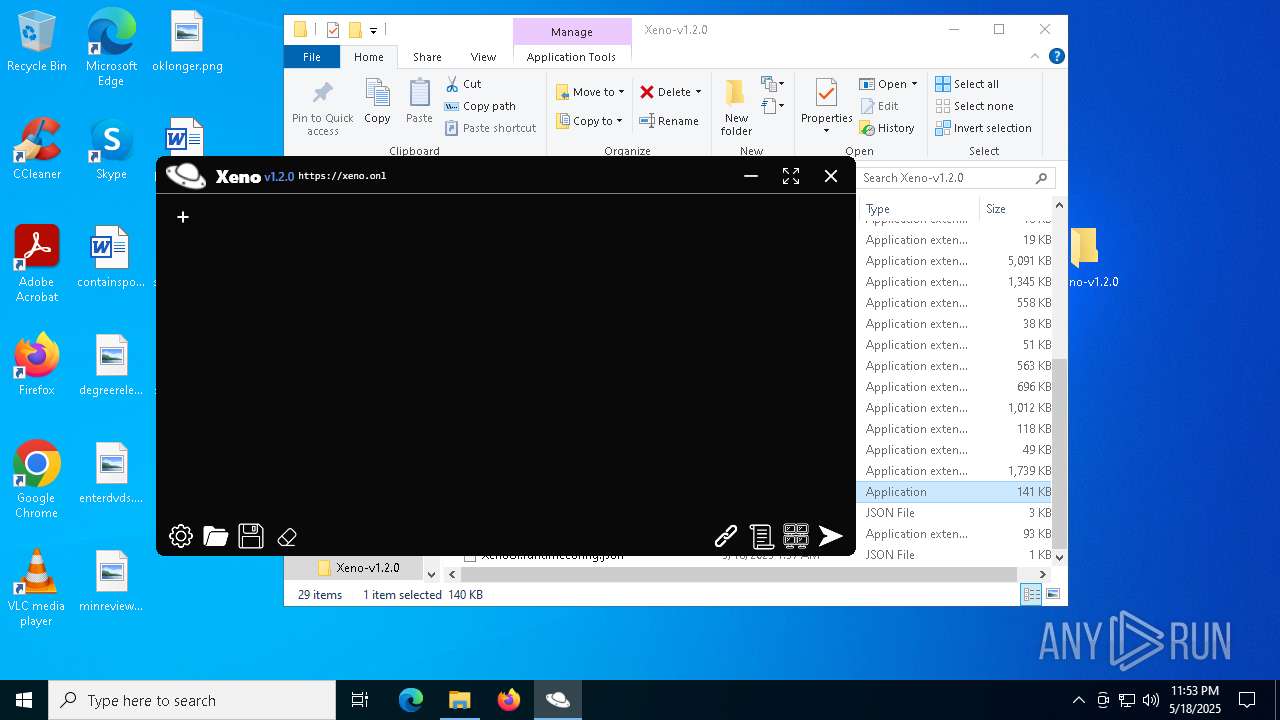Click Properties checkmark in quick access toolbar

click(x=333, y=30)
